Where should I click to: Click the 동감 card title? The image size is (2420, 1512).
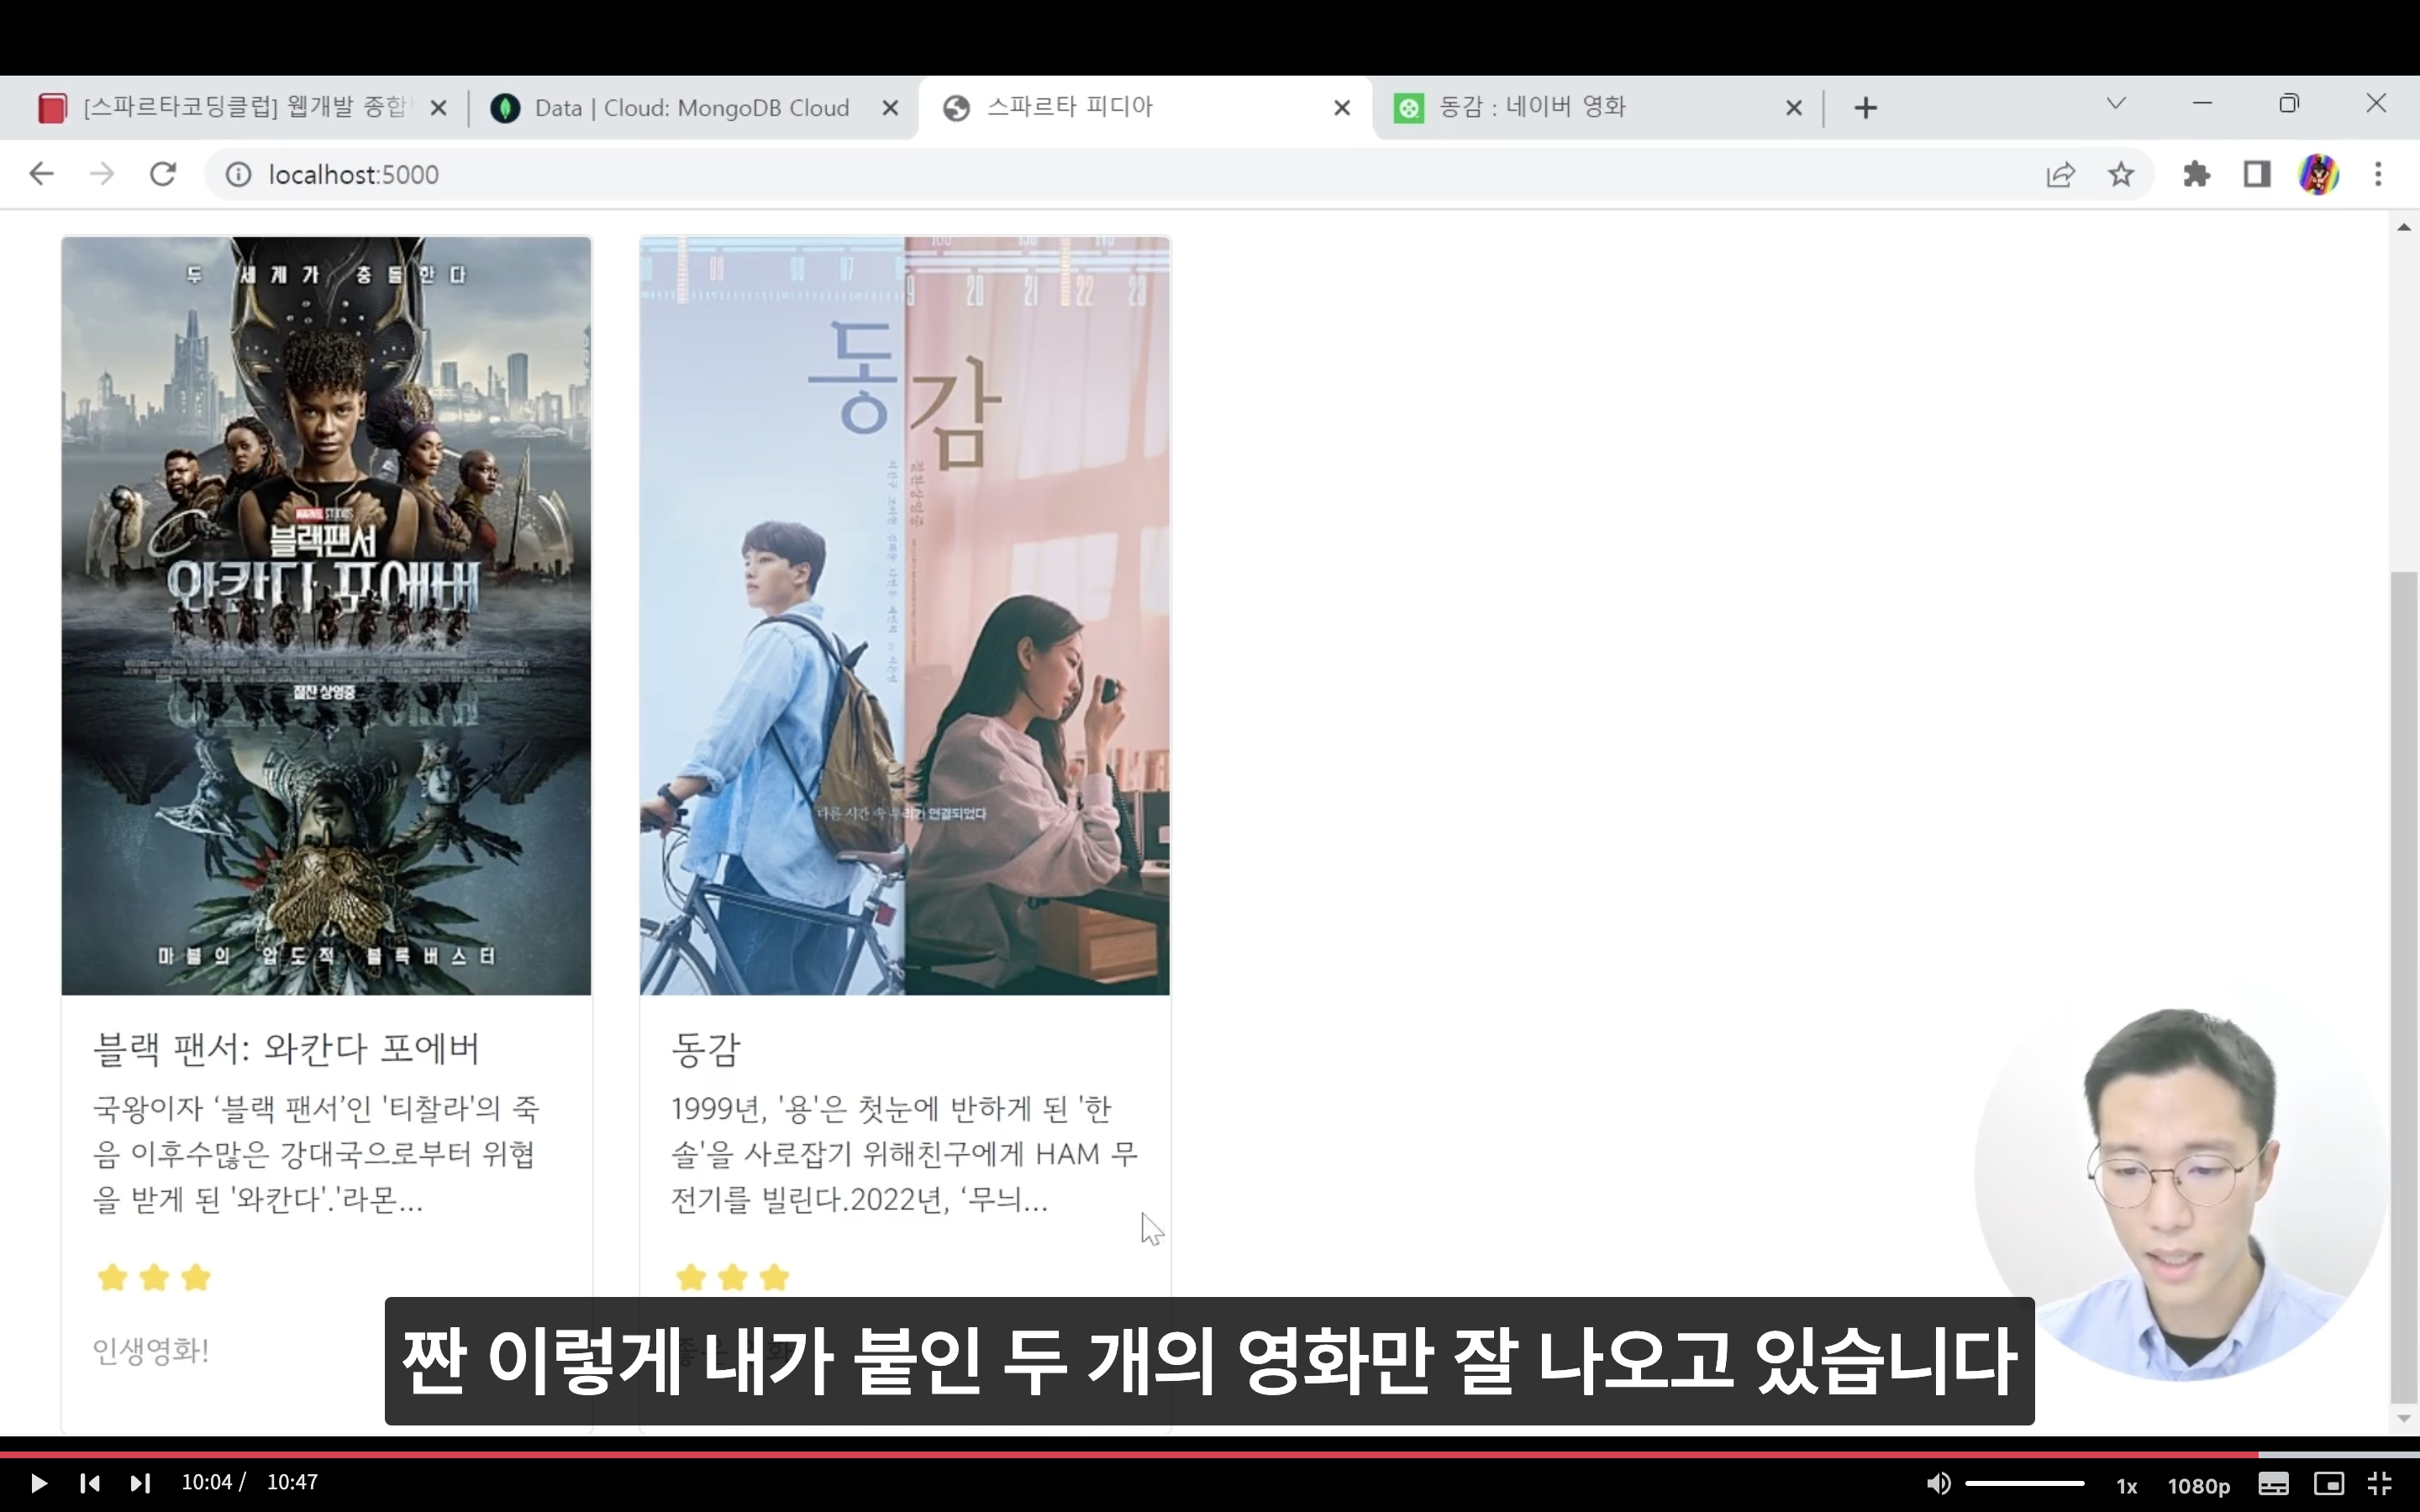click(x=706, y=1049)
